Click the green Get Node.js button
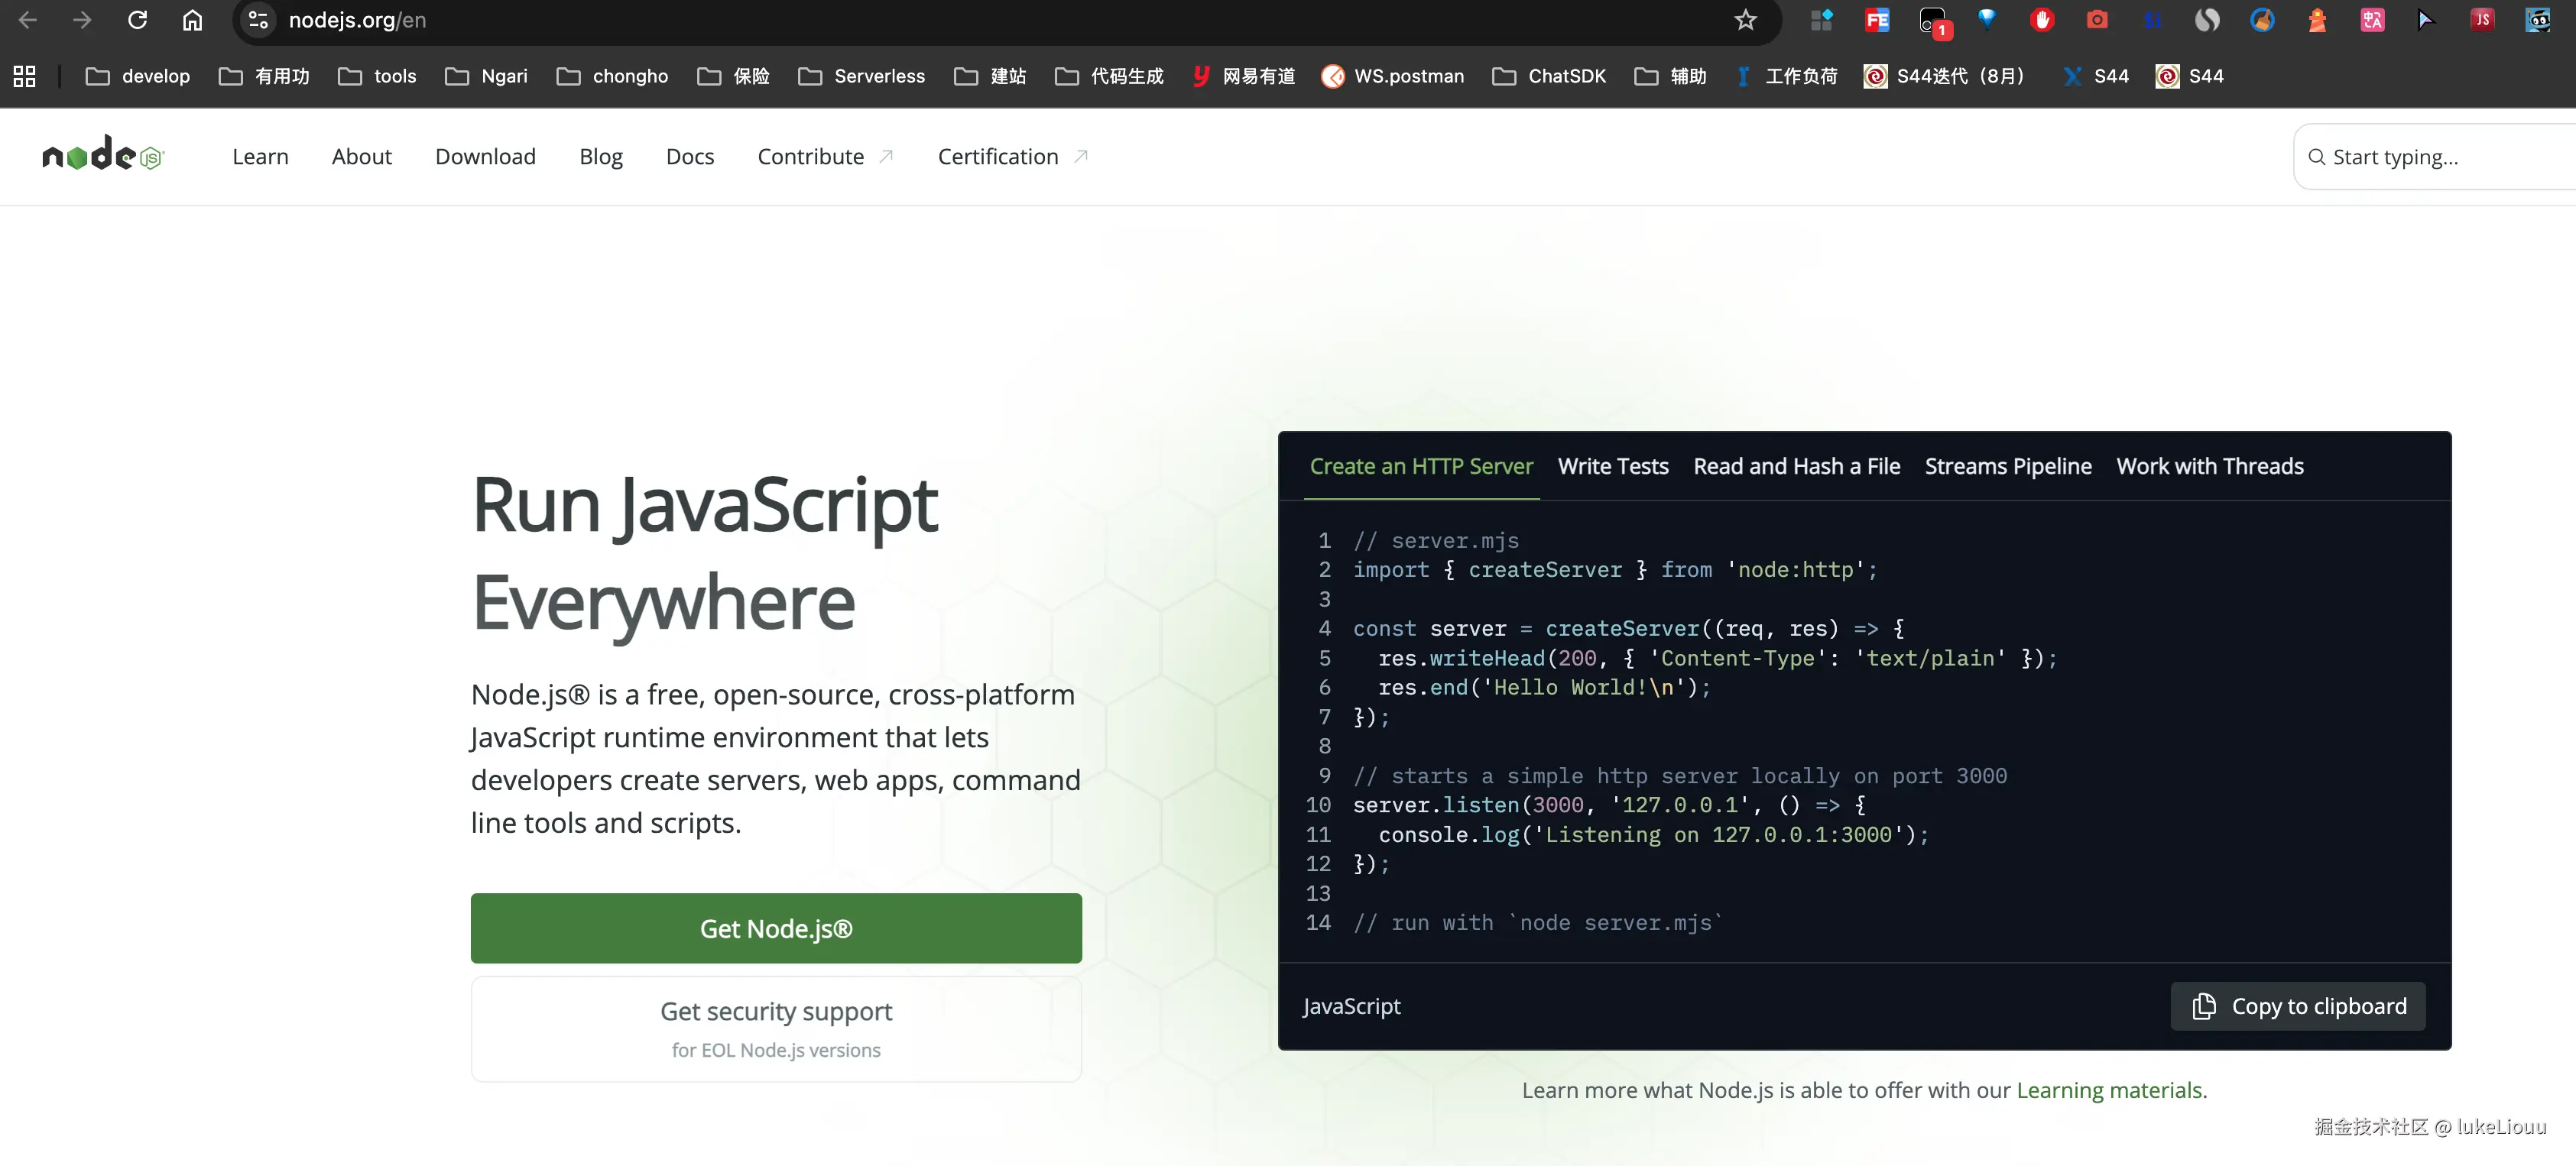This screenshot has width=2576, height=1166. coord(776,928)
